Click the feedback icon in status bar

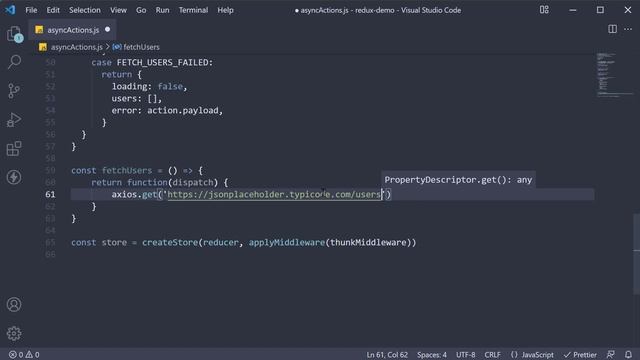(611, 354)
